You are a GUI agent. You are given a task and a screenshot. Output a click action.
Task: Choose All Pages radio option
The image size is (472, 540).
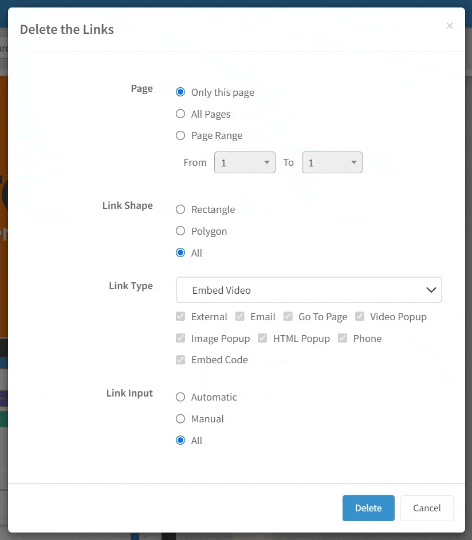pos(180,114)
